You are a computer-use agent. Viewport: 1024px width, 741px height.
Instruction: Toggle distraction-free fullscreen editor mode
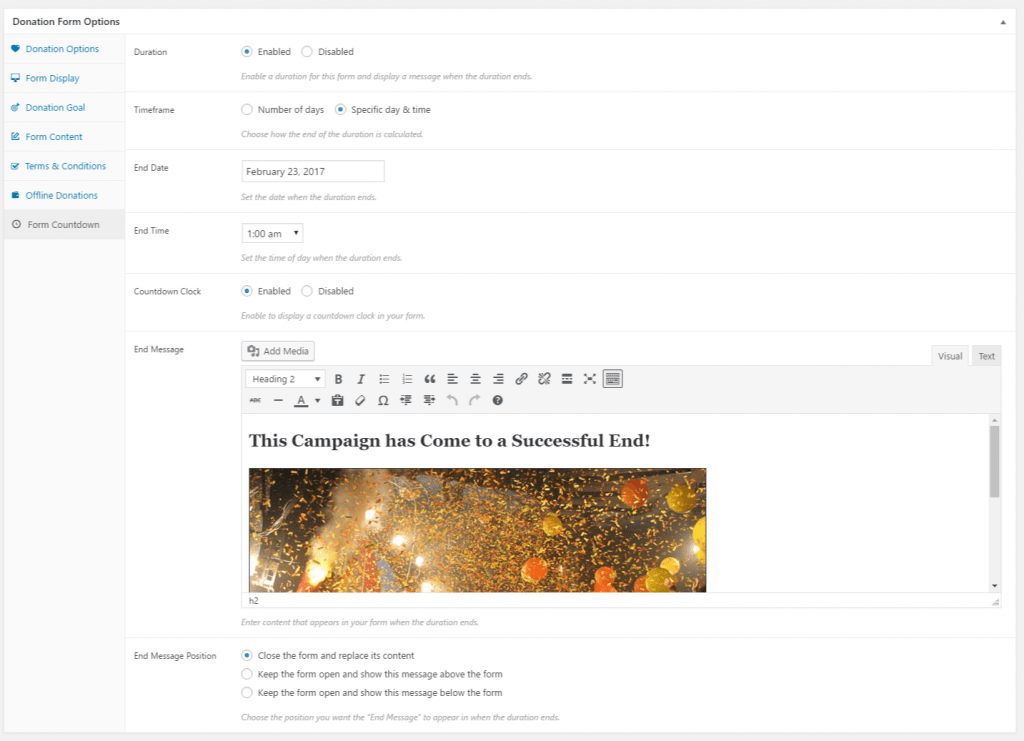[x=590, y=379]
